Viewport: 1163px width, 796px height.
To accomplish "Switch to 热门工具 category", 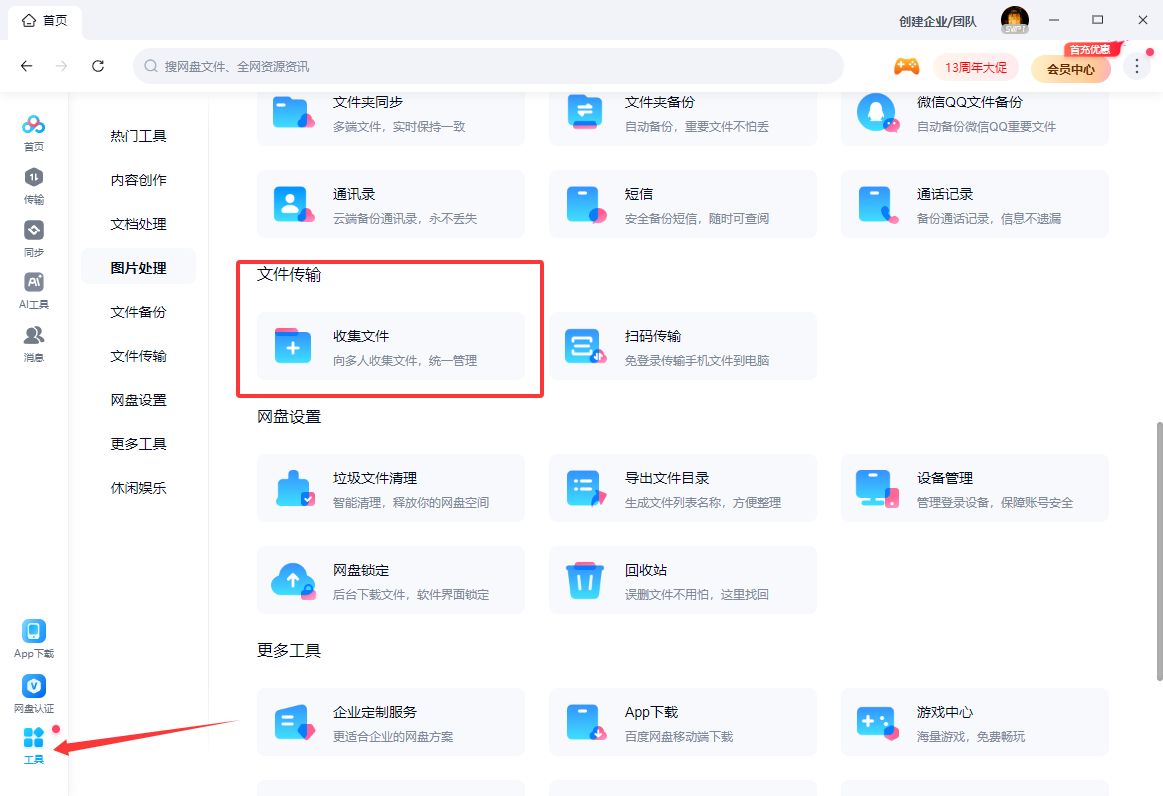I will coord(138,135).
